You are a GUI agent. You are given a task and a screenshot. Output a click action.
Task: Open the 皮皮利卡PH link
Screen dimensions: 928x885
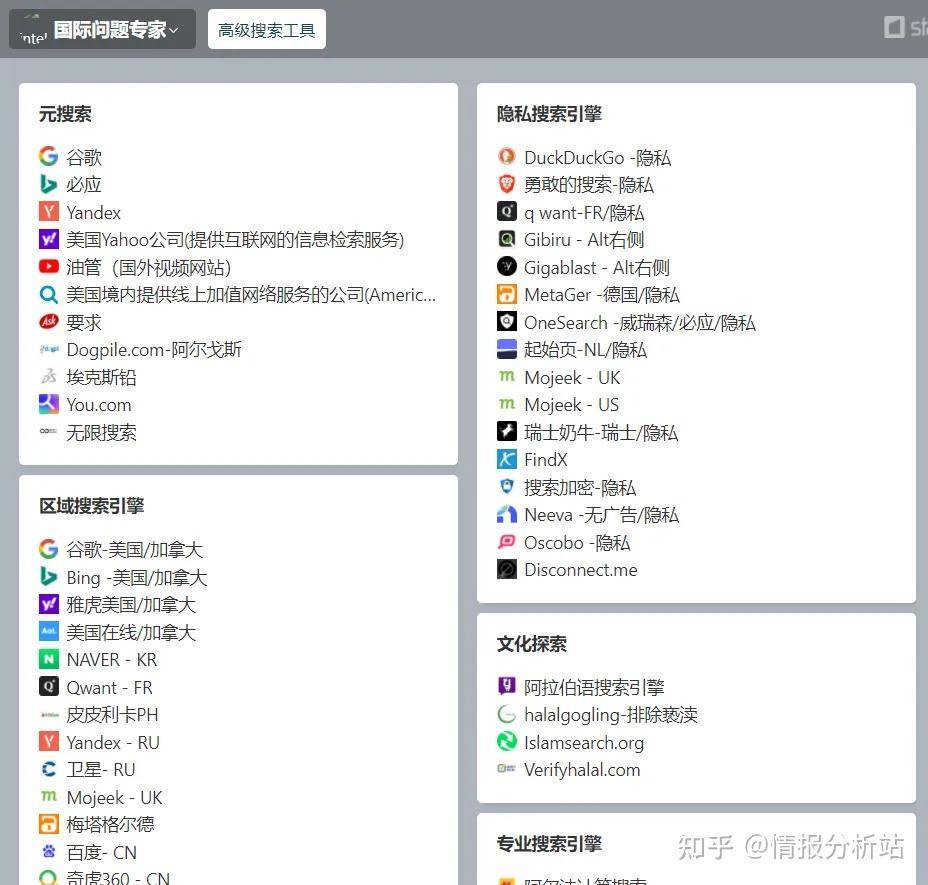112,715
